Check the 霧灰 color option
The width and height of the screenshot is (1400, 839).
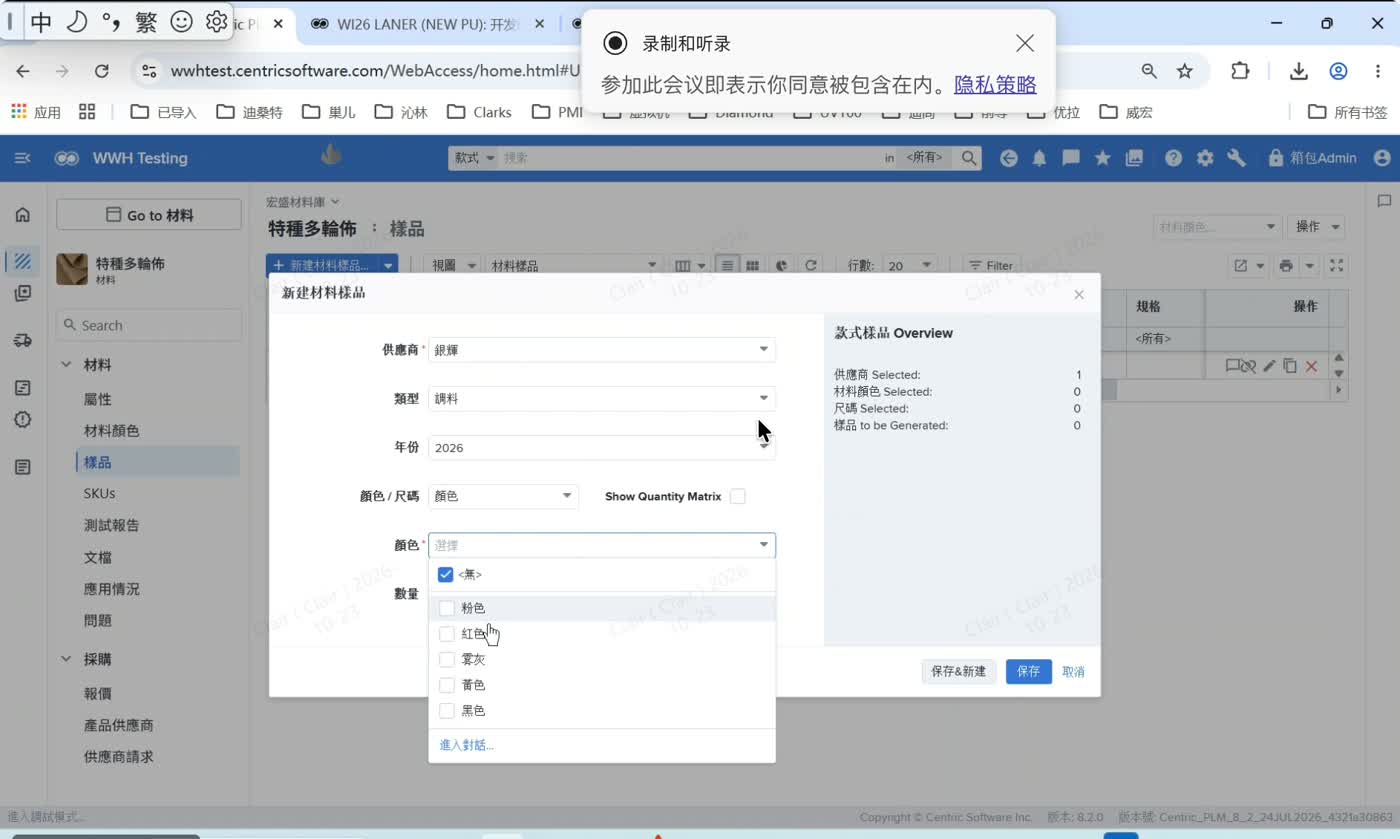[x=446, y=660]
